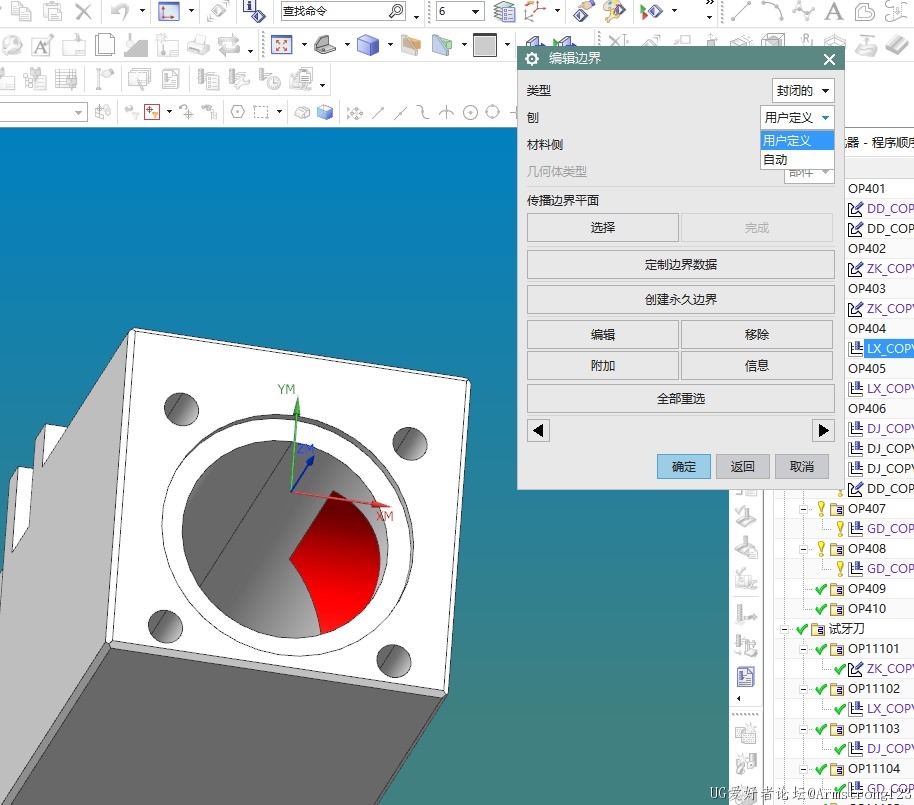The image size is (914, 805).
Task: Select the OP410 tree item
Action: (x=867, y=609)
